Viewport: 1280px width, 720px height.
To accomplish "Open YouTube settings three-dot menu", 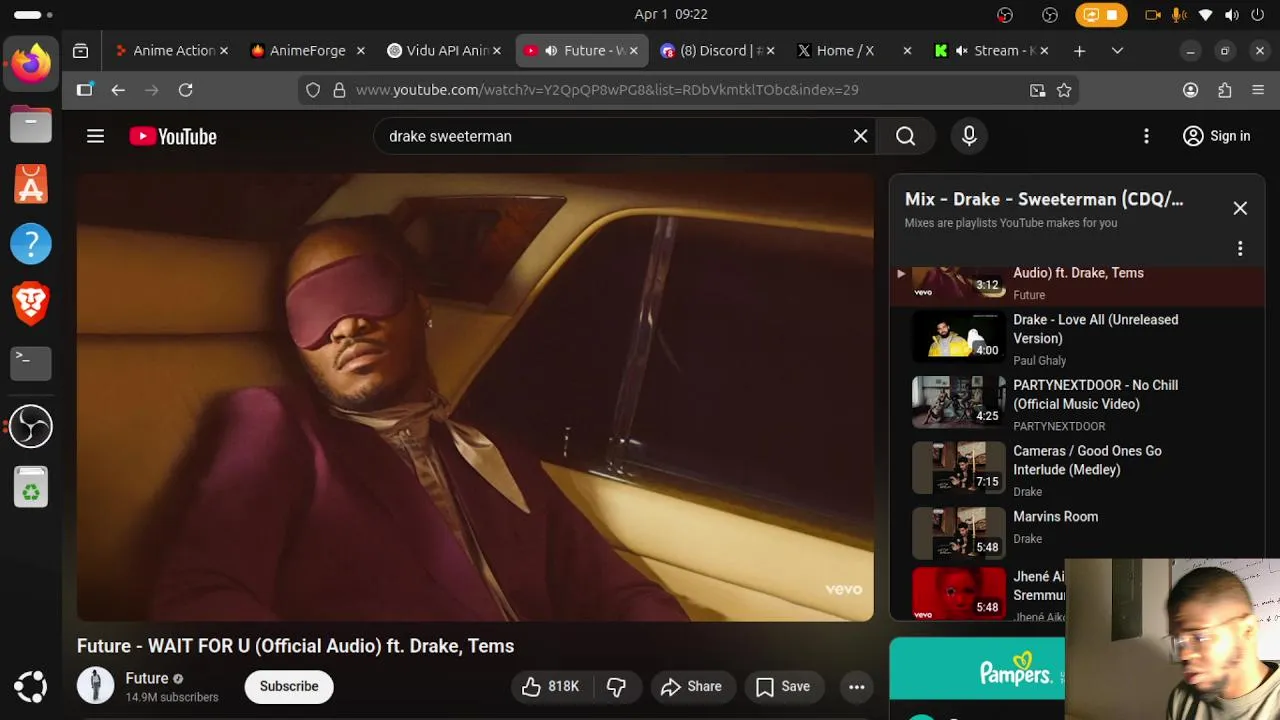I will coord(1146,136).
